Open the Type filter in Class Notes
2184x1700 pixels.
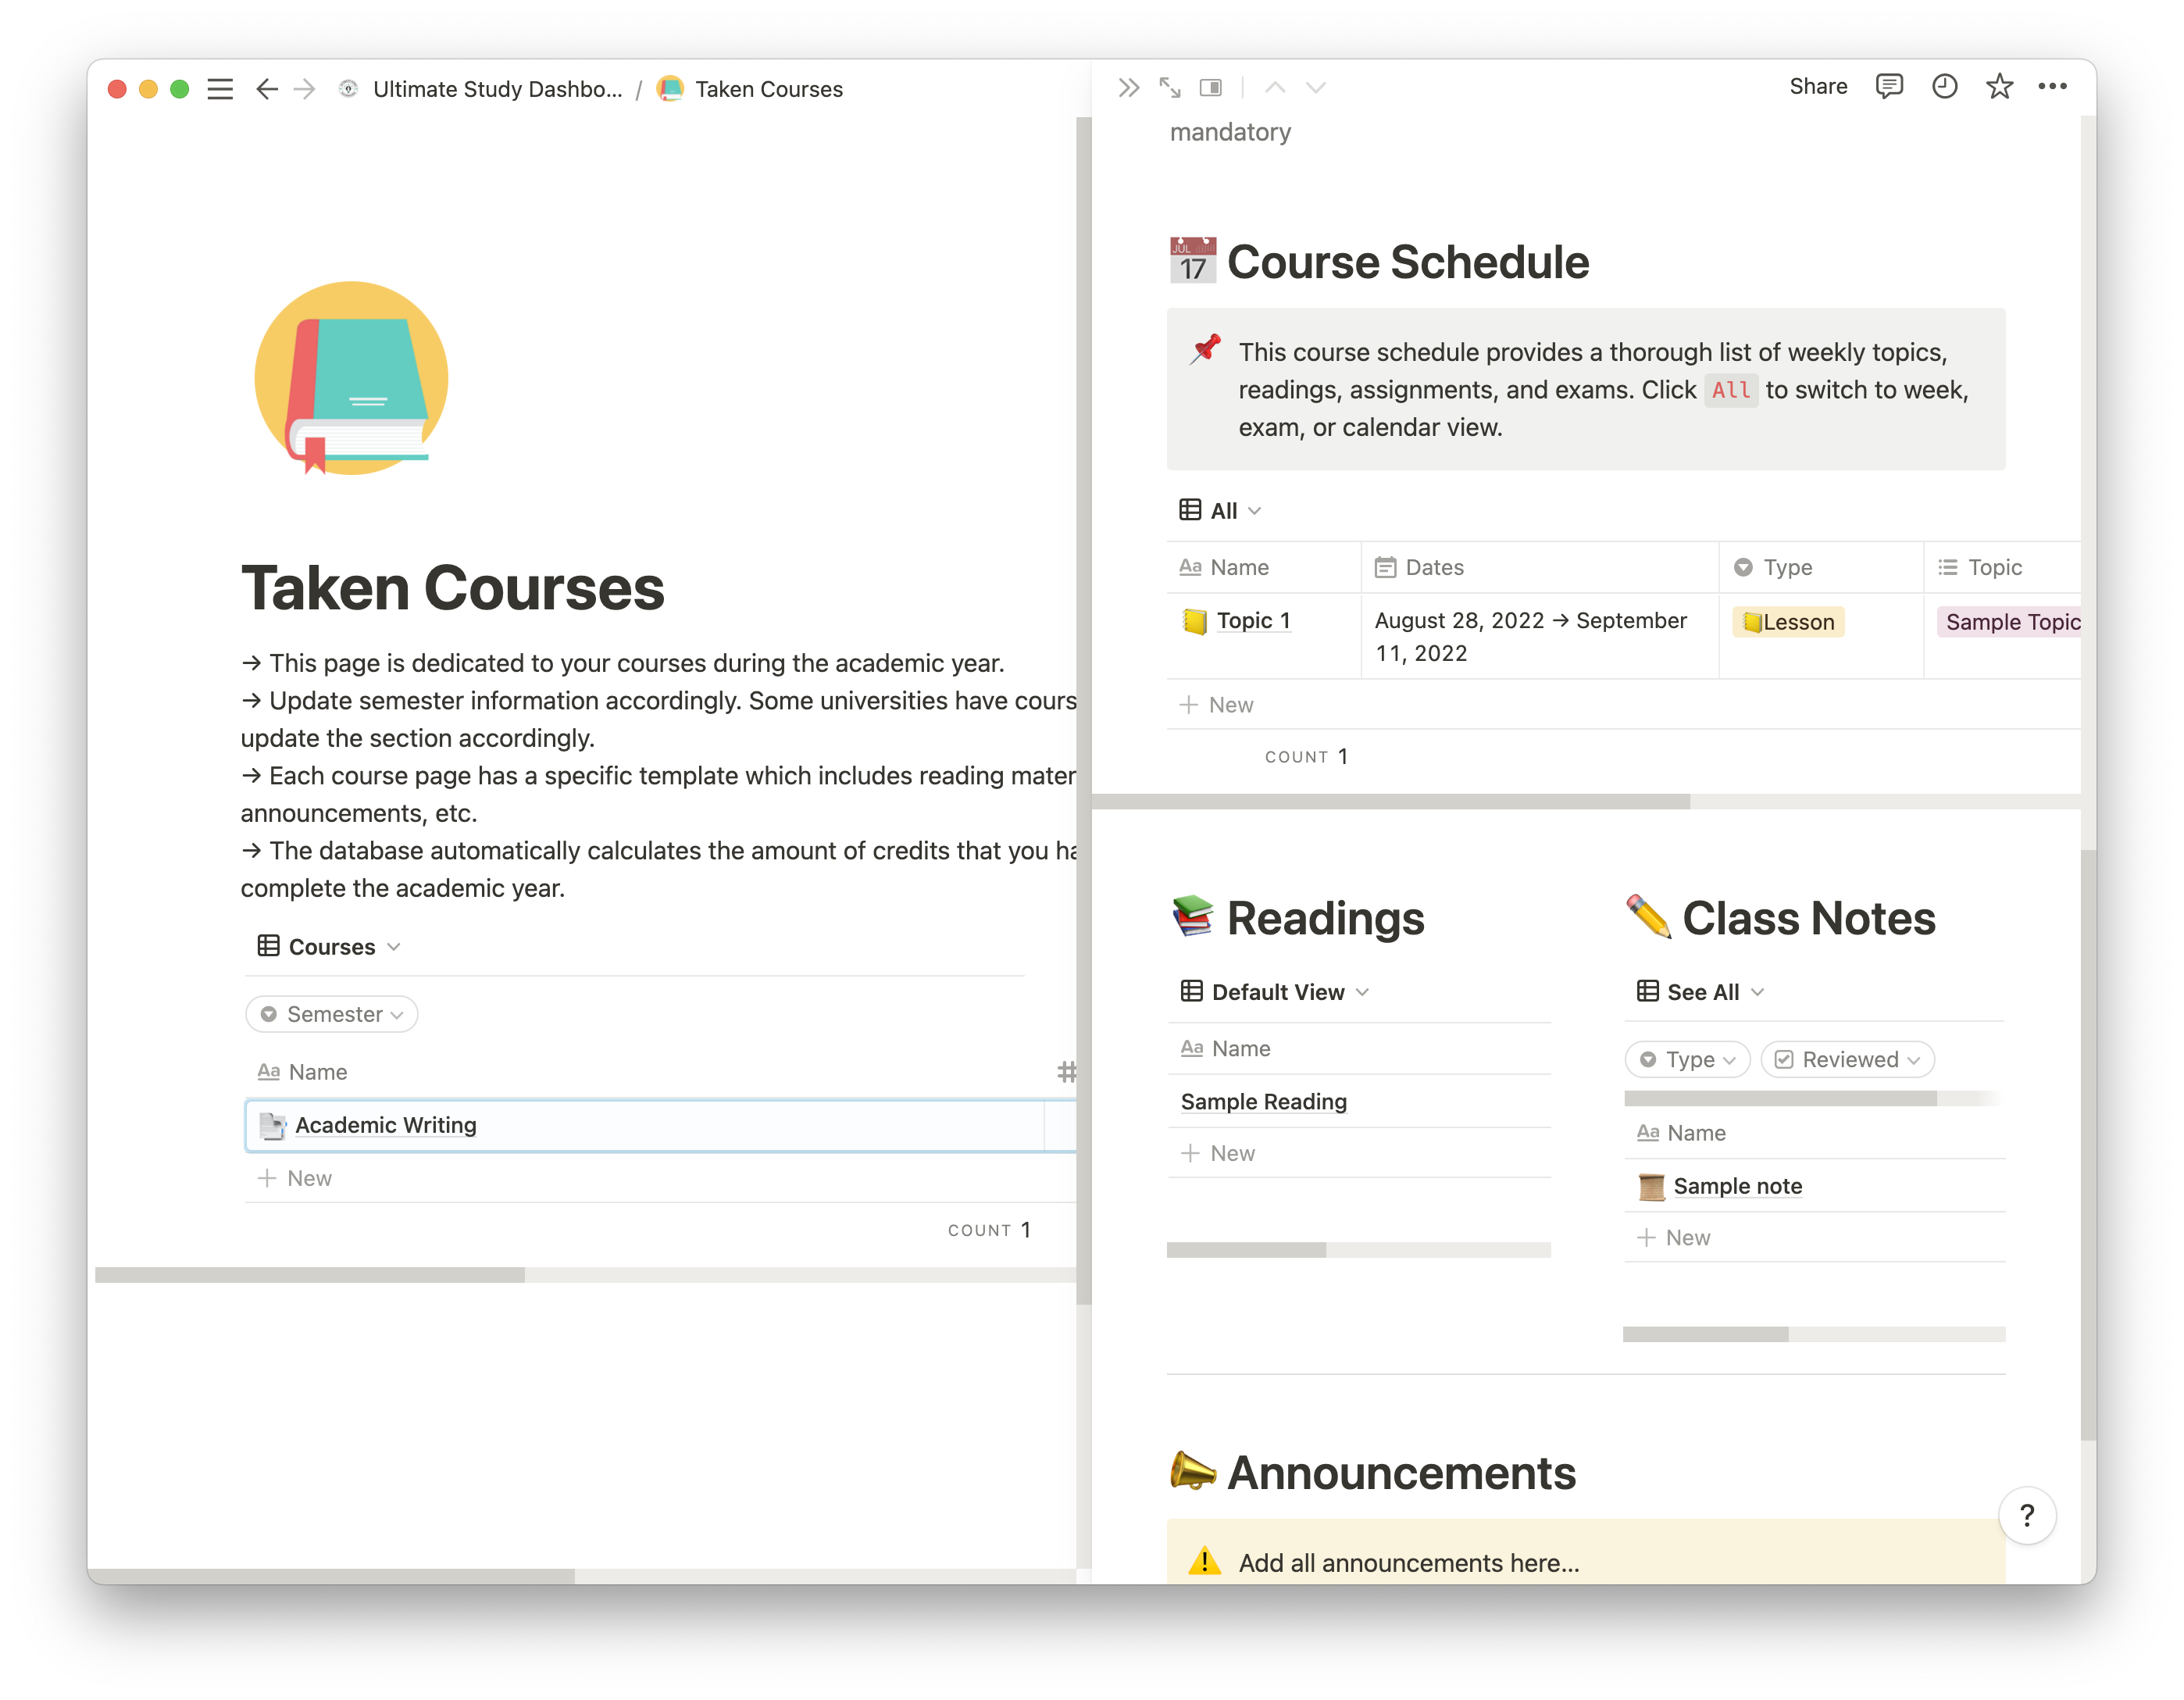click(x=1688, y=1059)
